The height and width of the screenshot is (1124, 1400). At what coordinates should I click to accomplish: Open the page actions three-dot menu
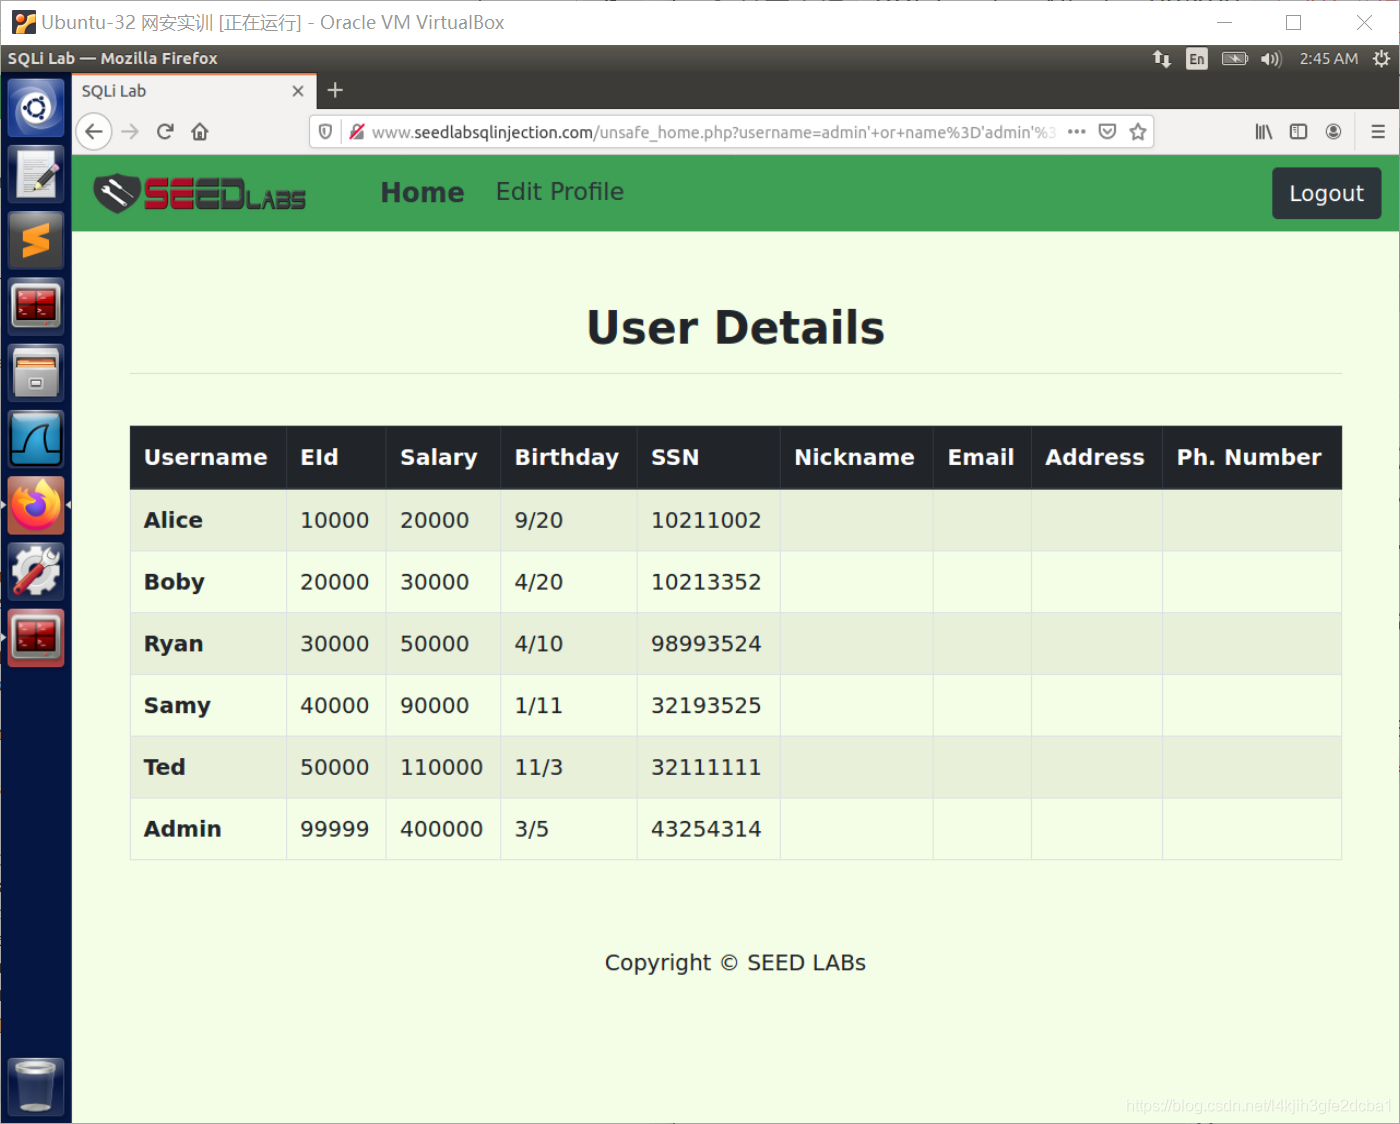point(1076,131)
